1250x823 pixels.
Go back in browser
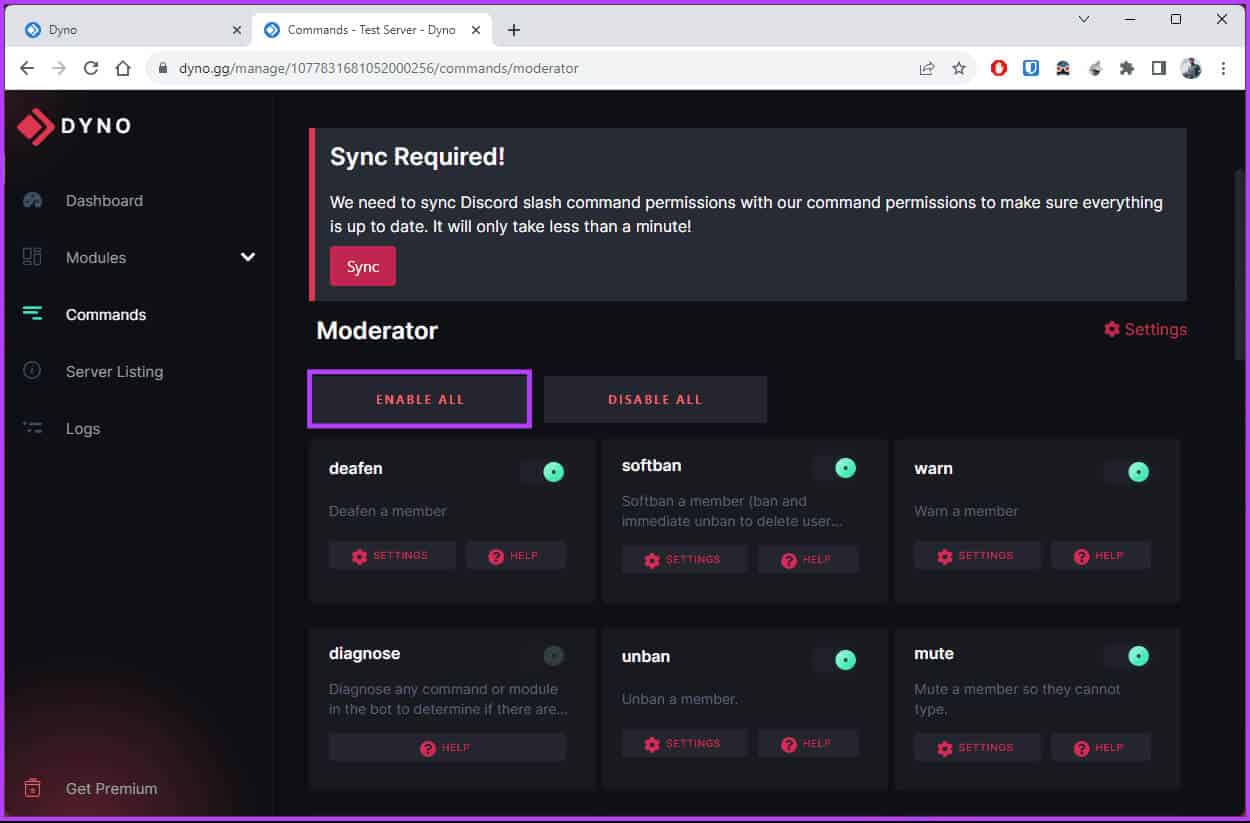(x=27, y=68)
